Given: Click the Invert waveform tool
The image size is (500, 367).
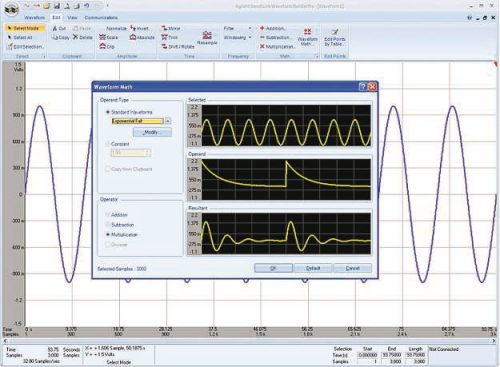Looking at the screenshot, I should pos(139,28).
